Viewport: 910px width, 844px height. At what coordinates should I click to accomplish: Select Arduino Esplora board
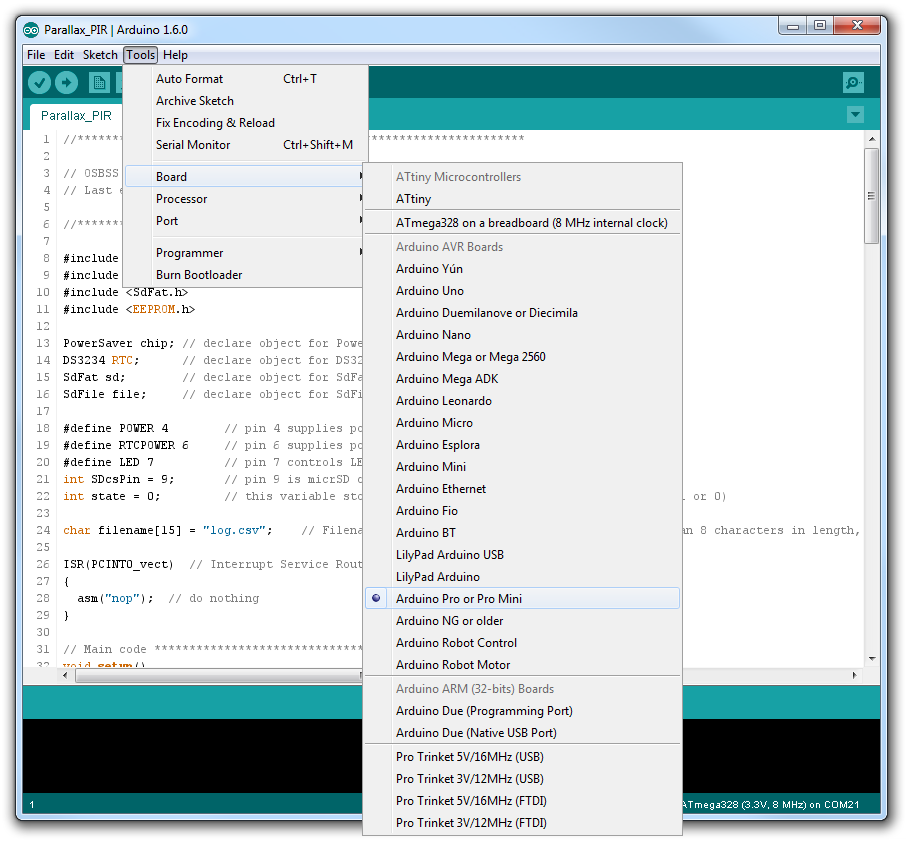pos(522,445)
